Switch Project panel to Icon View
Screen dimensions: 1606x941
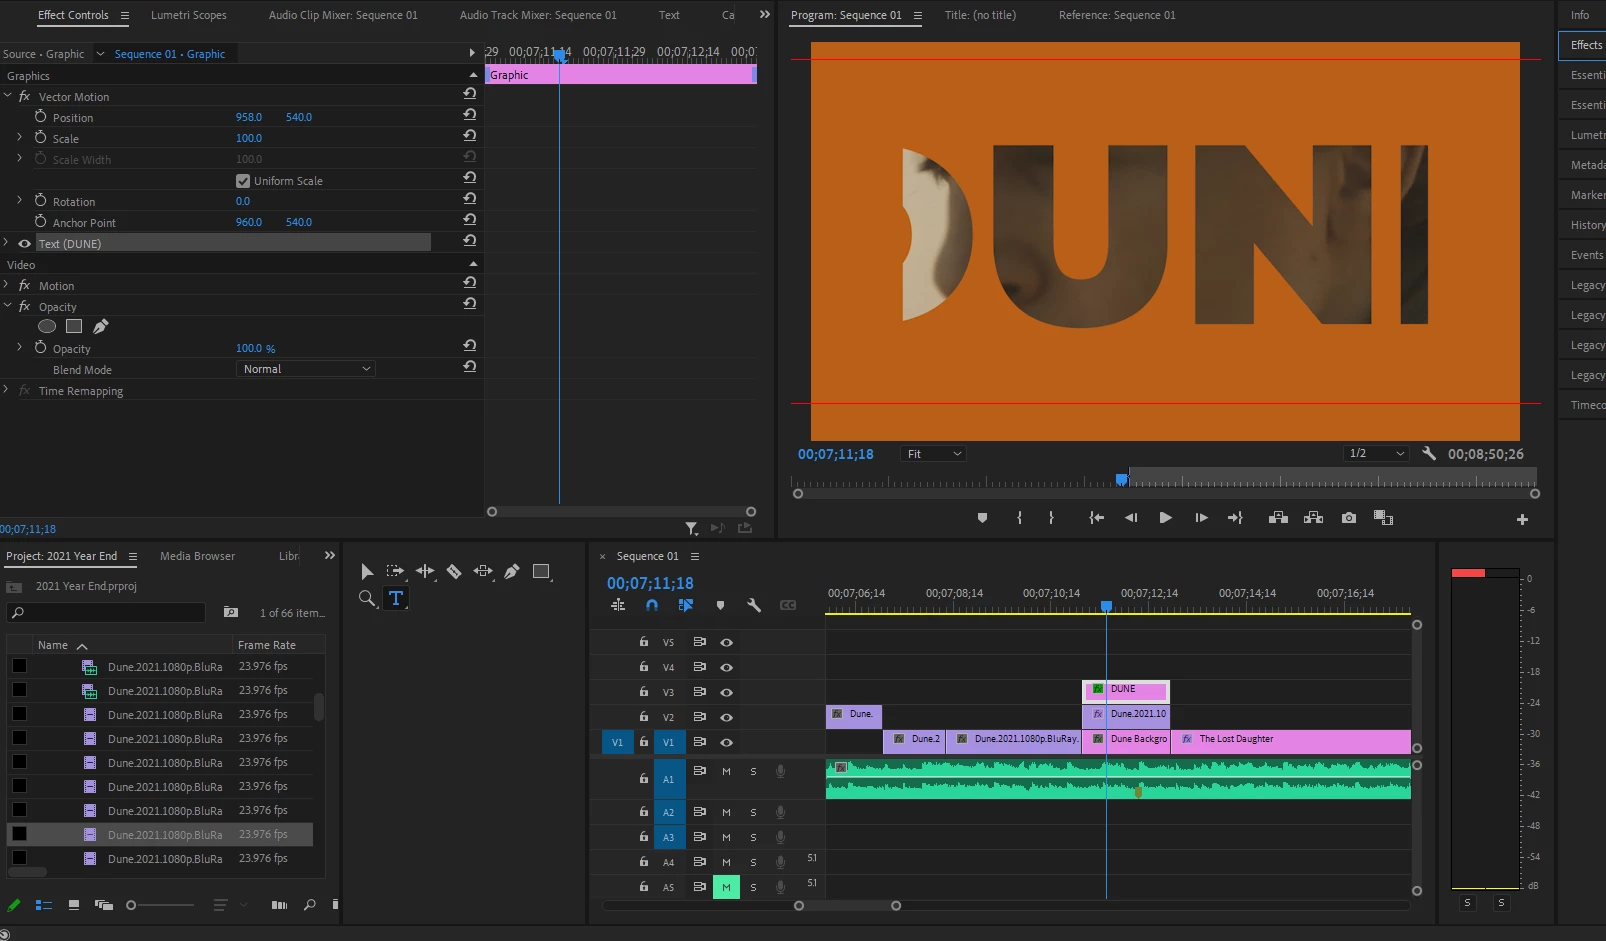(74, 905)
